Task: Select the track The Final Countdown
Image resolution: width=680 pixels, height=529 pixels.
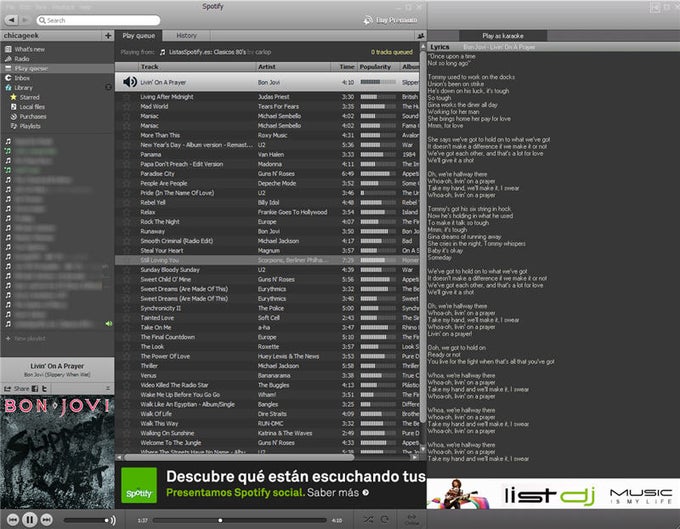Action: (167, 337)
